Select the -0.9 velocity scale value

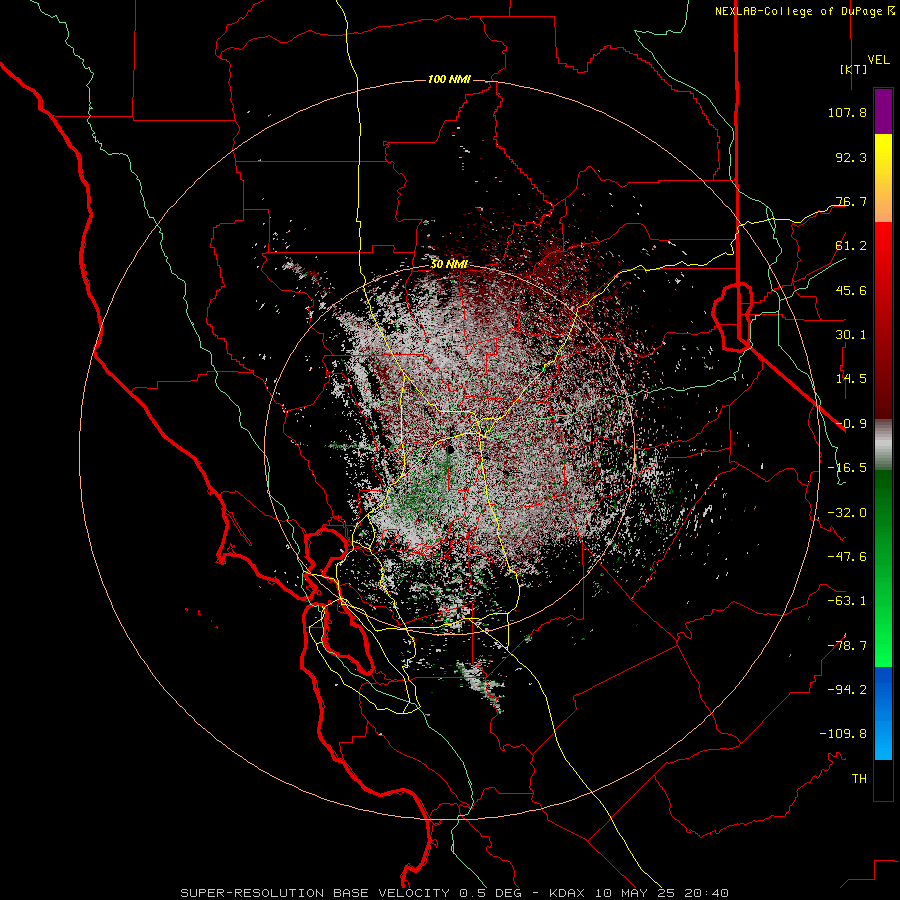point(851,424)
